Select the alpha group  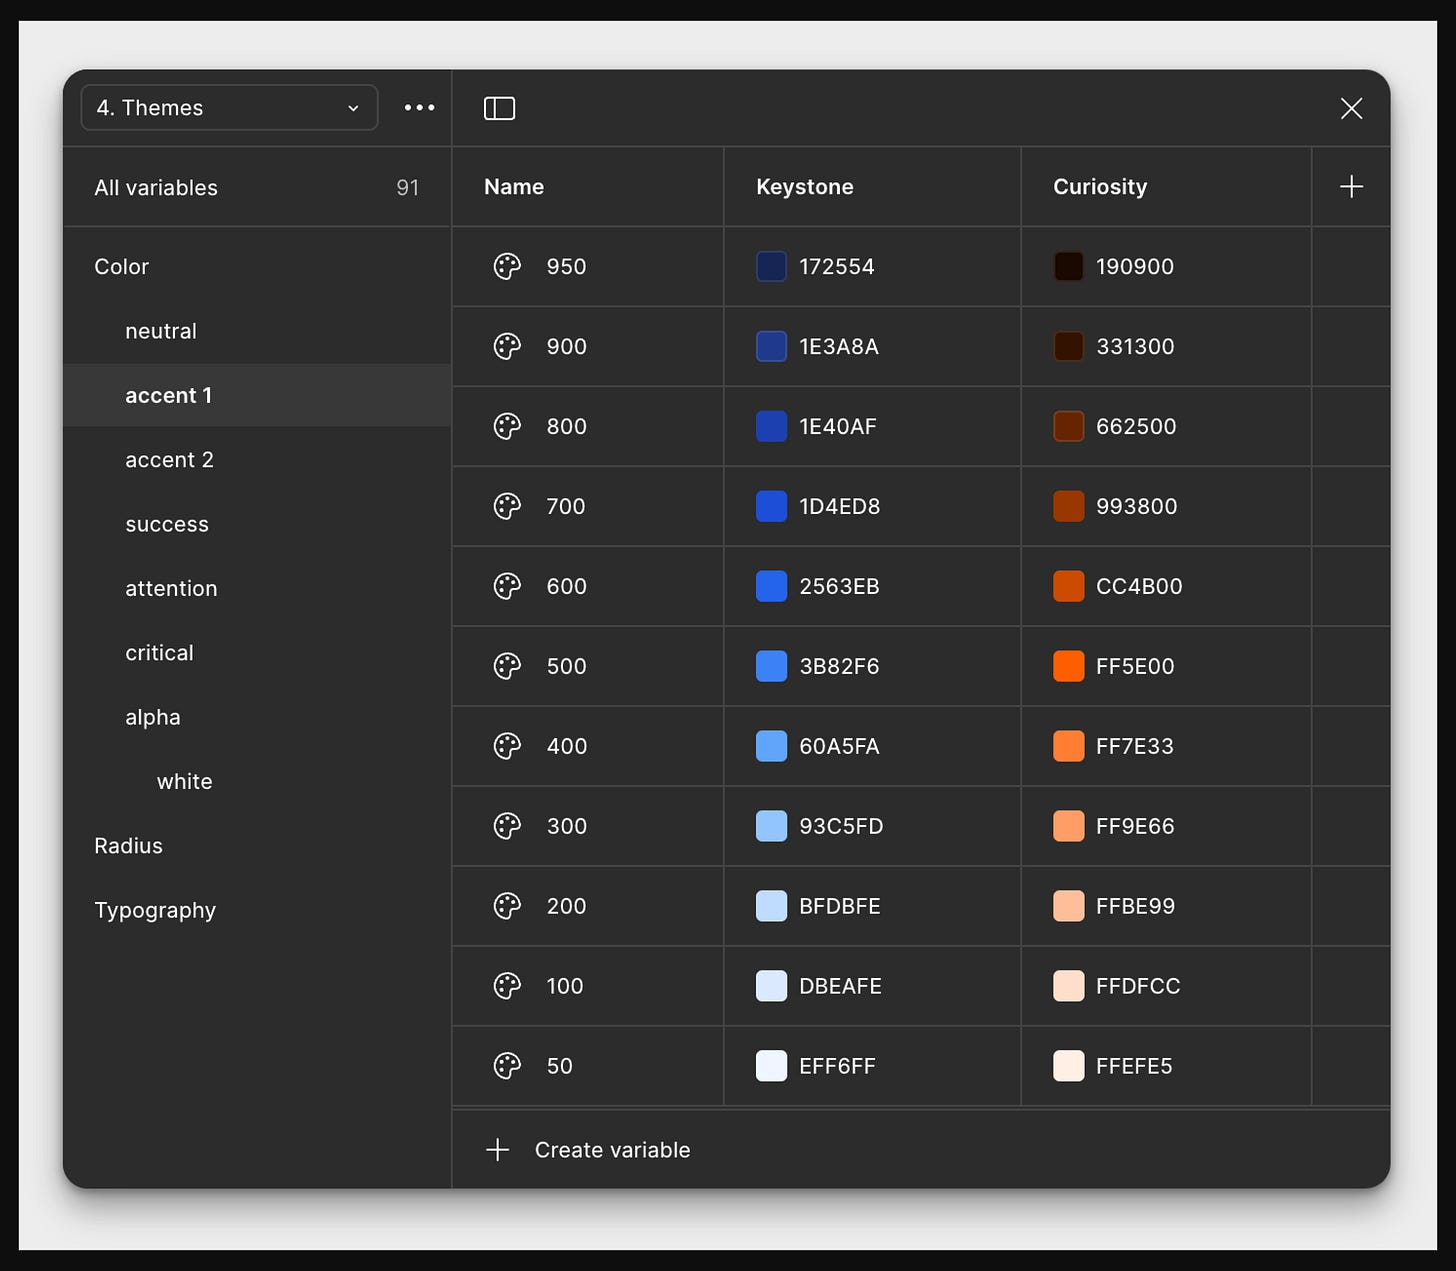[257, 717]
